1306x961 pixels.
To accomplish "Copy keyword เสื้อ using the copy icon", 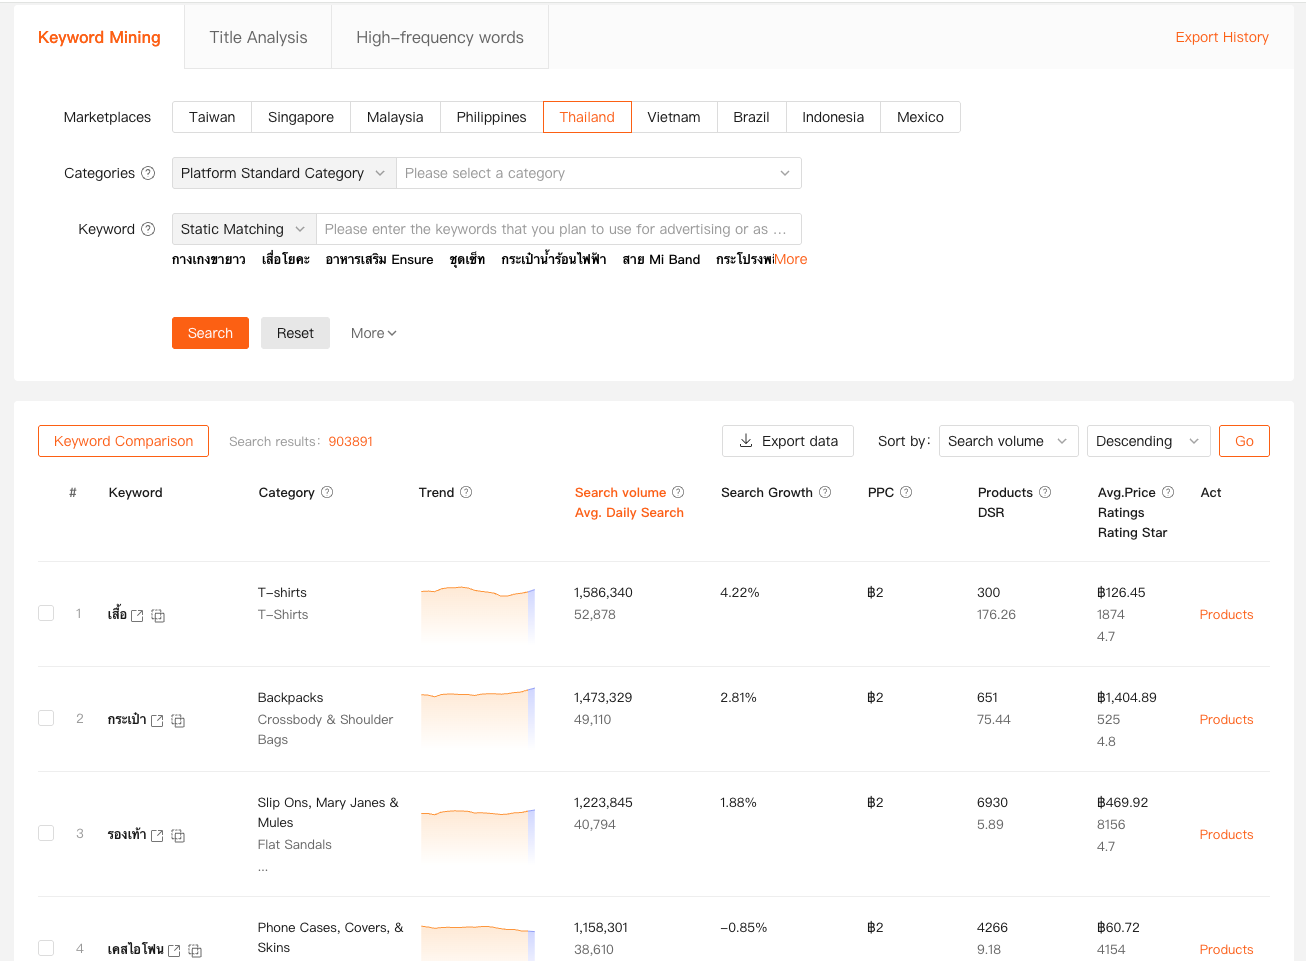I will [158, 616].
